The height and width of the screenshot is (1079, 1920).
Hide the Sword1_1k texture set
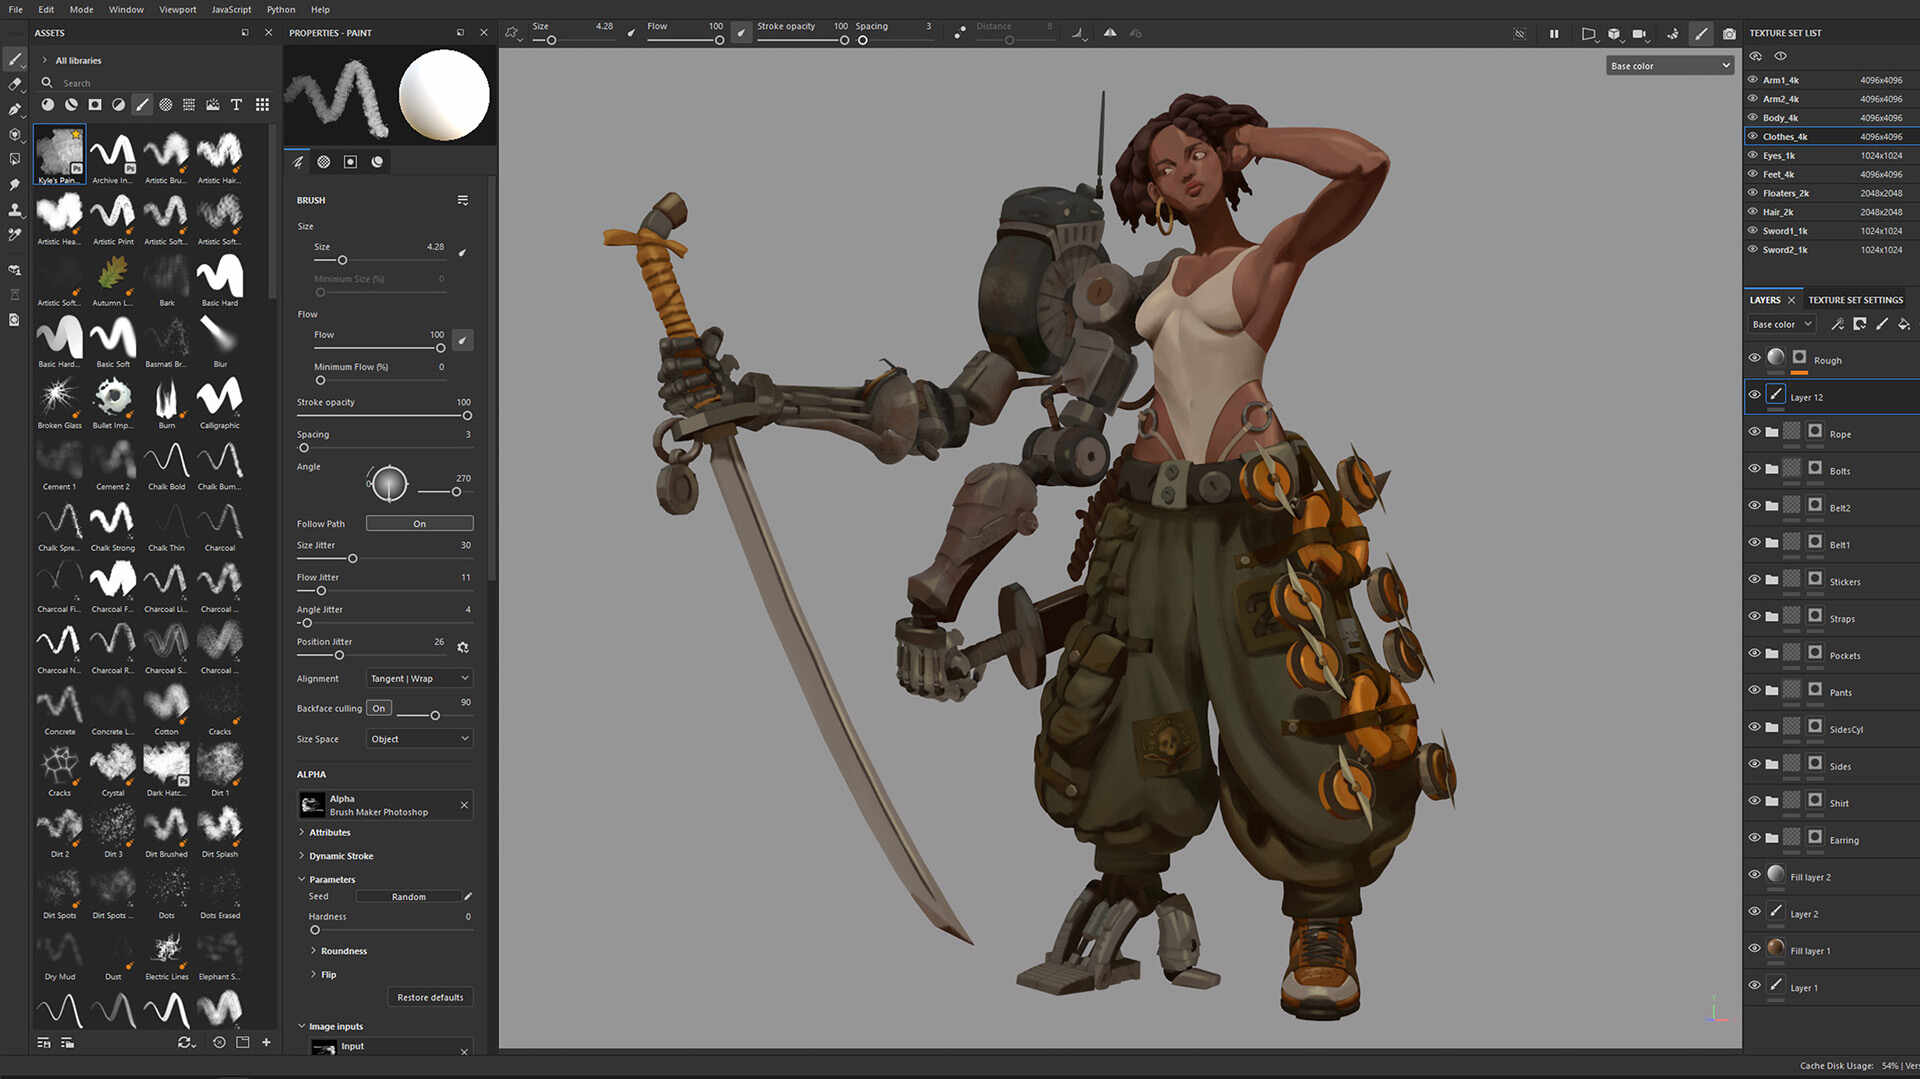coord(1752,230)
